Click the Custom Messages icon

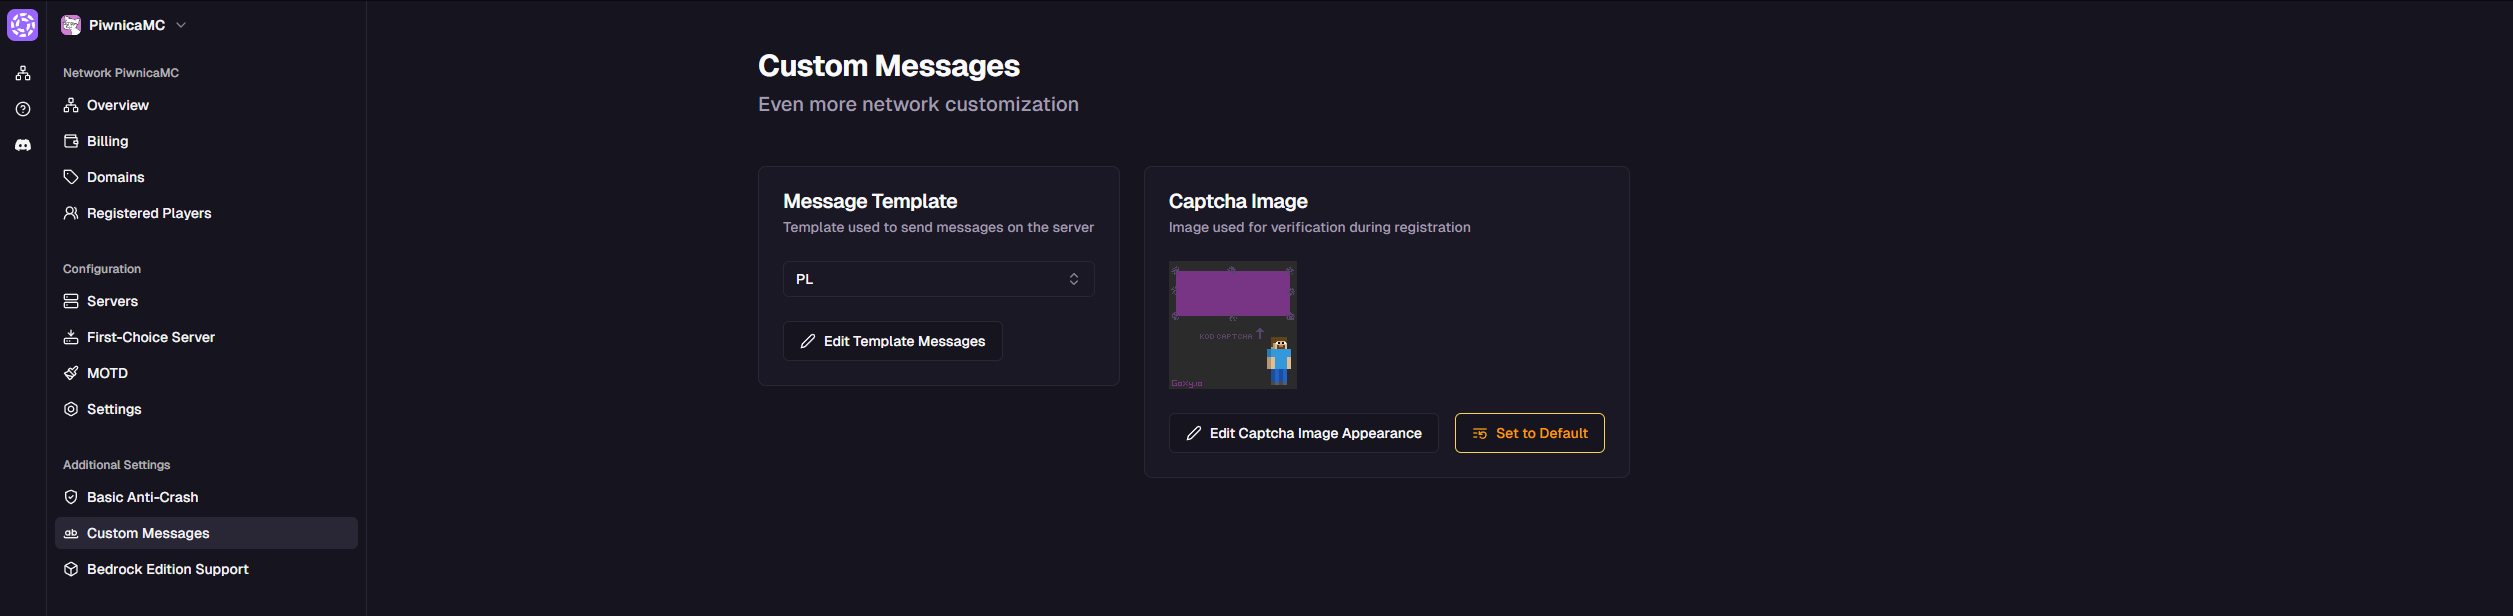click(x=71, y=533)
